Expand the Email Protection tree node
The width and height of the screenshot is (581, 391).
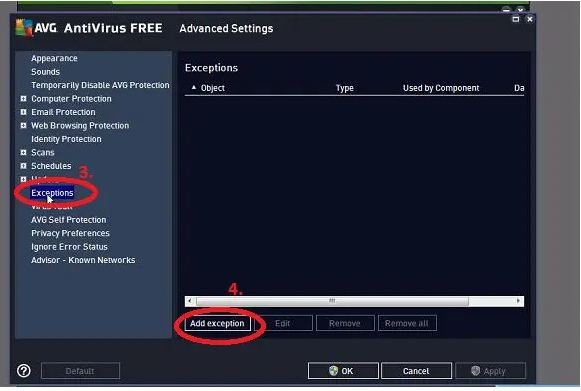click(x=23, y=112)
